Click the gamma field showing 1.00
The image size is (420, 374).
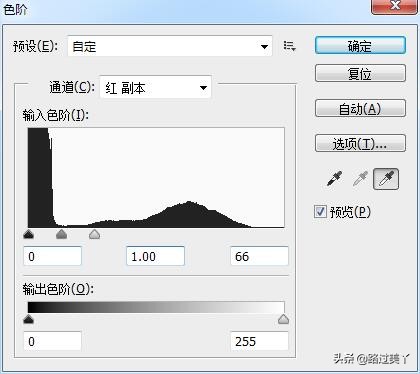(x=155, y=256)
